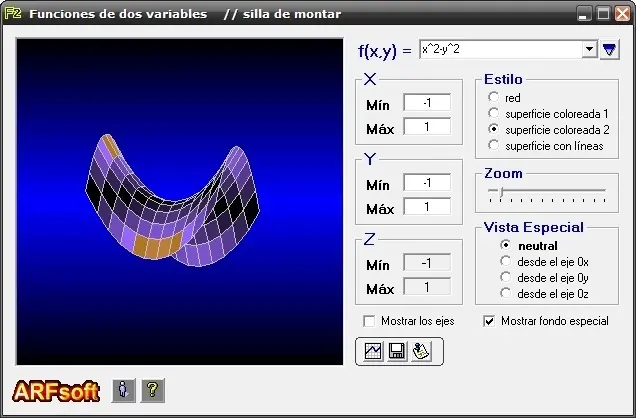Click the graph plot icon button
The height and width of the screenshot is (418, 636).
click(373, 351)
